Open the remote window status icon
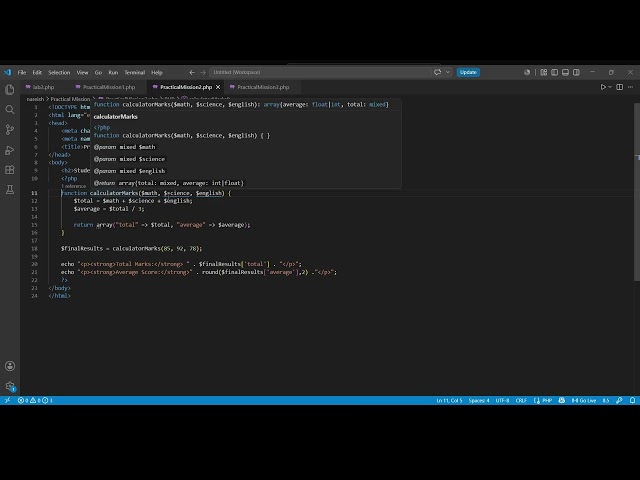This screenshot has height=480, width=640. point(7,400)
